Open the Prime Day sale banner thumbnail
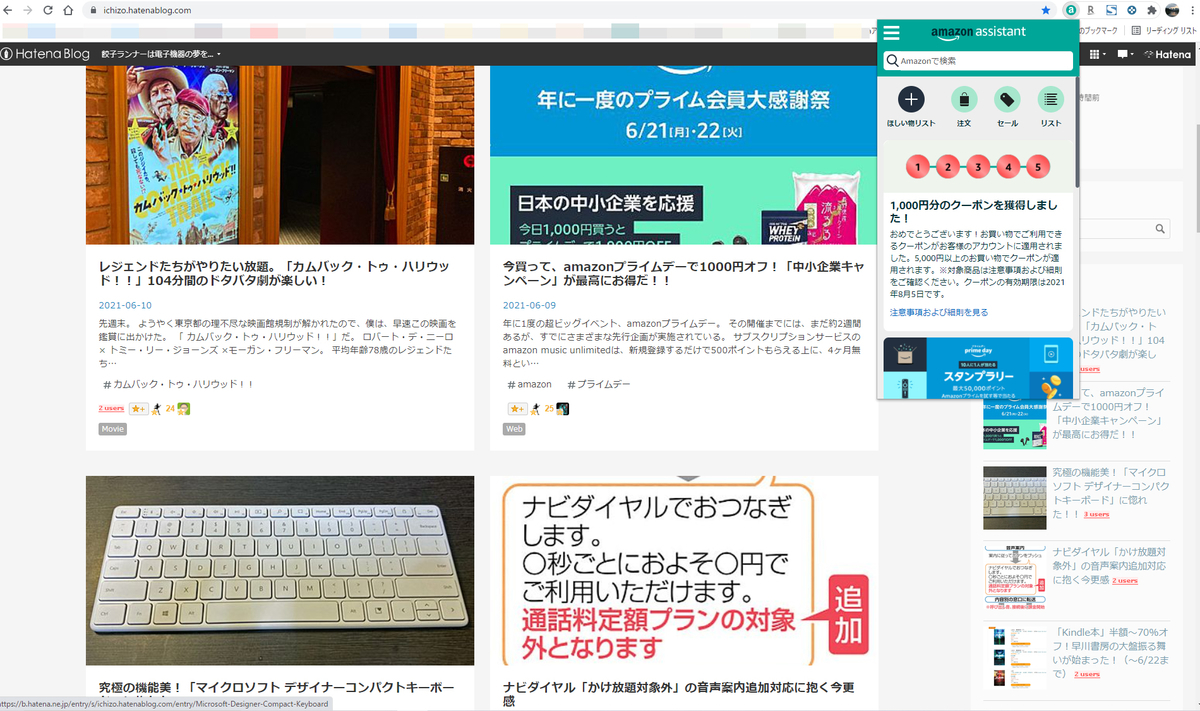Image resolution: width=1200 pixels, height=711 pixels. 684,155
